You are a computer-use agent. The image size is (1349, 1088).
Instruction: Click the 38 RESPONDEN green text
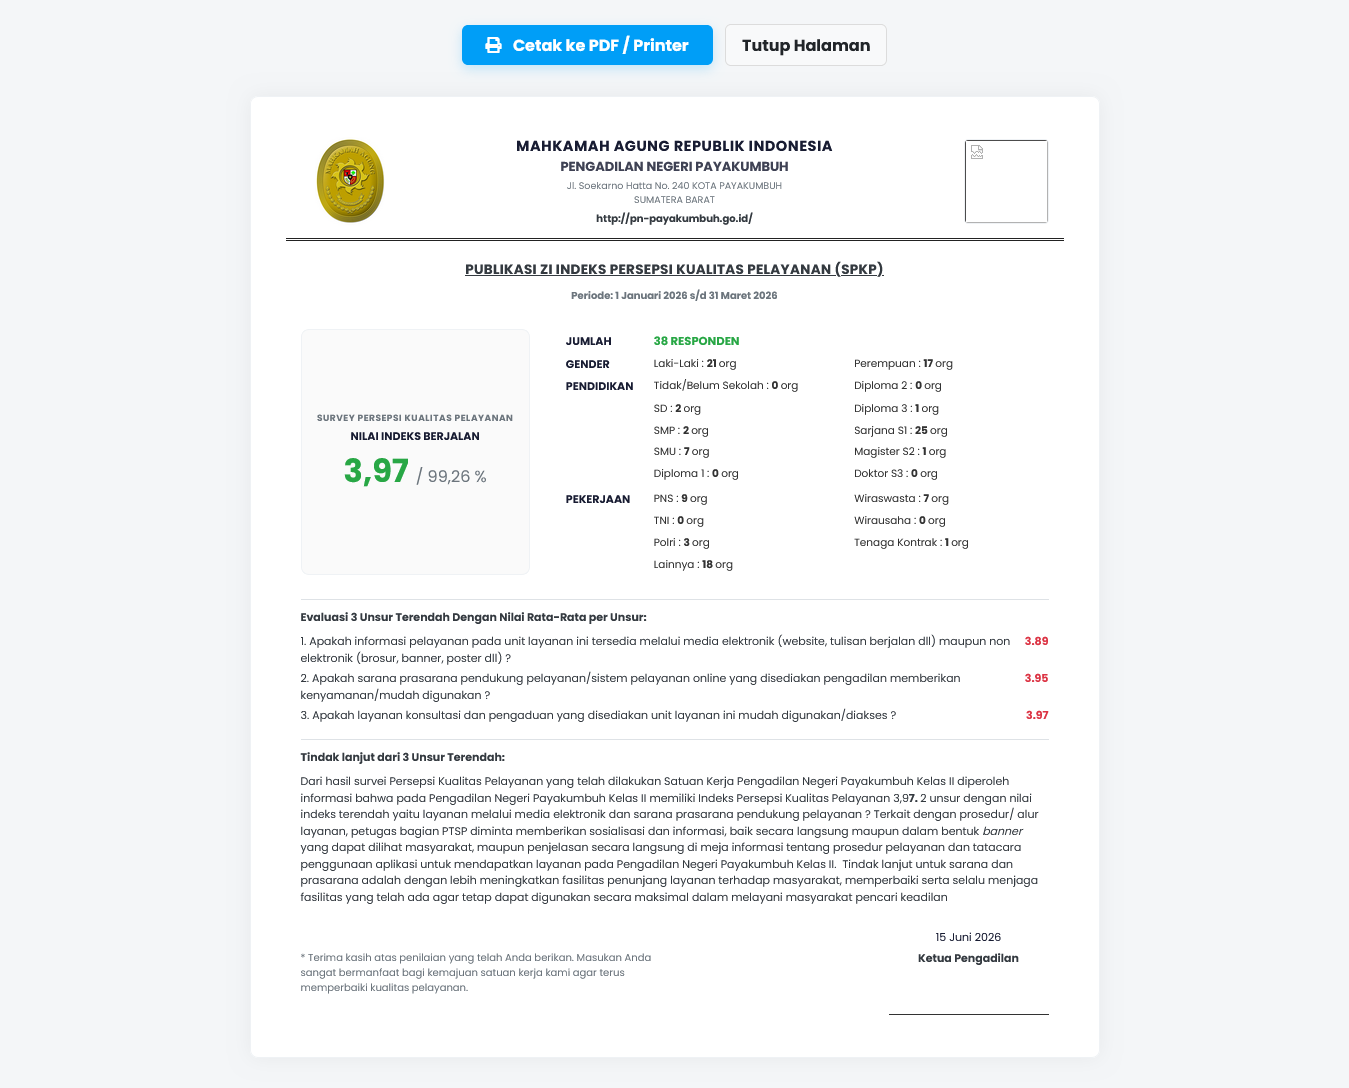(x=696, y=341)
